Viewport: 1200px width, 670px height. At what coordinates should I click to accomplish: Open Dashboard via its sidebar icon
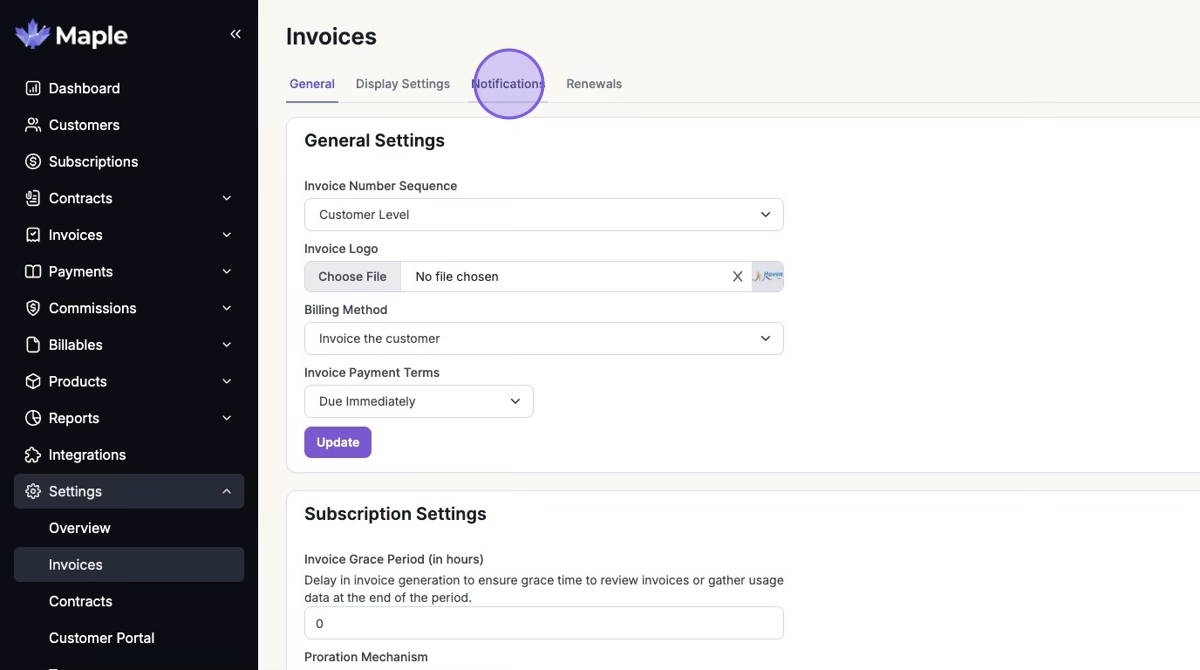pos(33,88)
